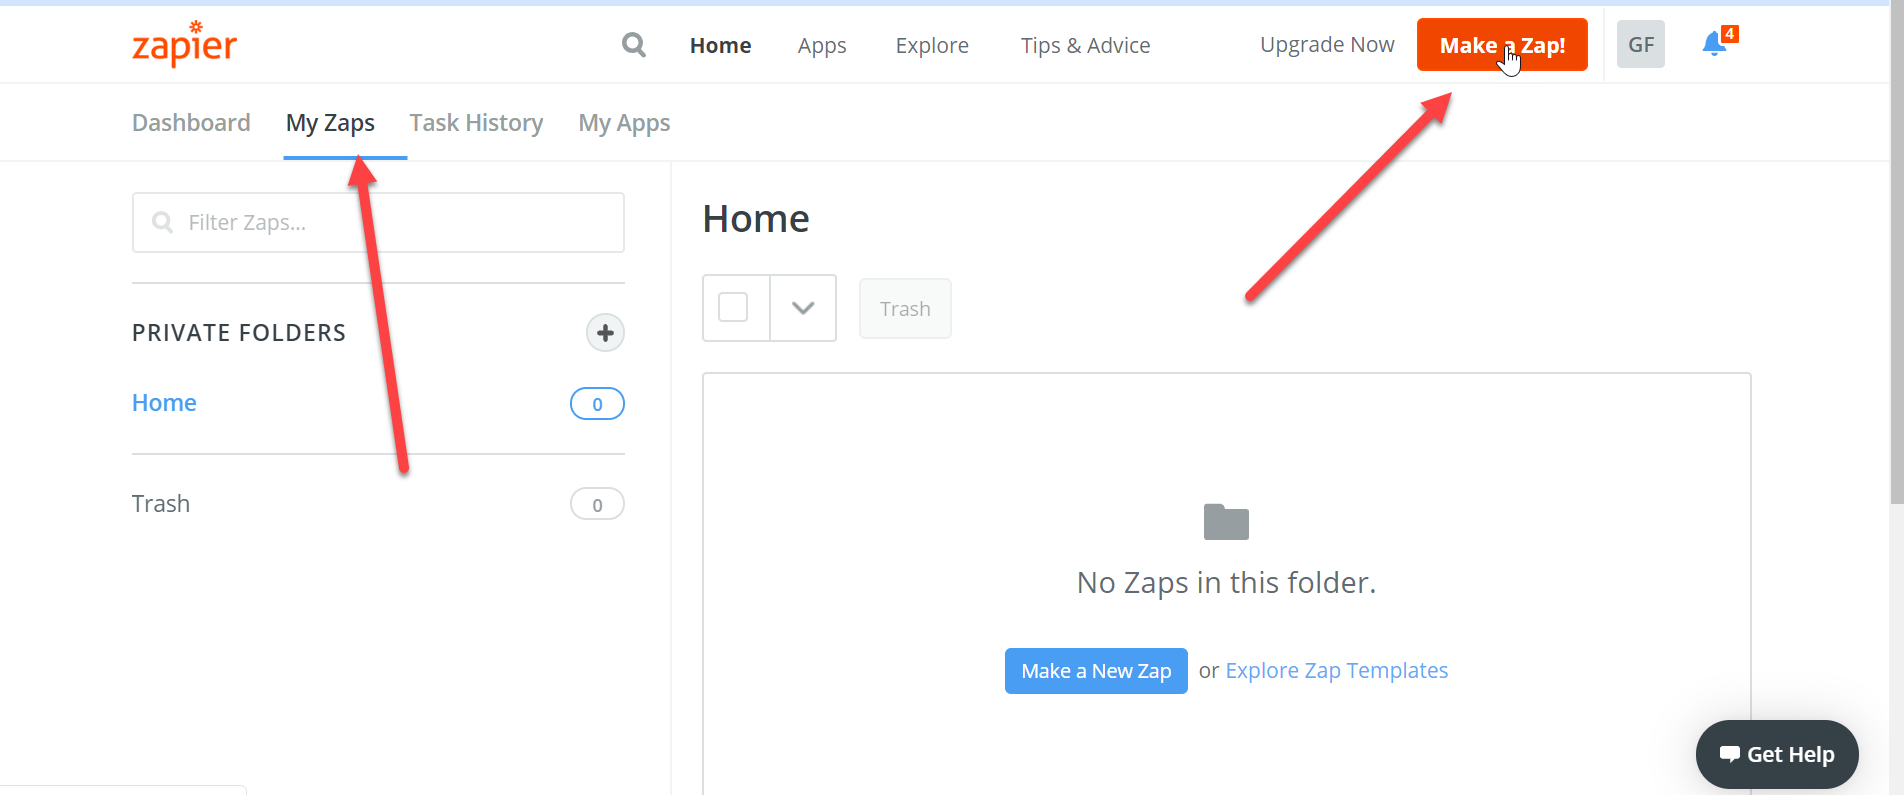Open search with the magnifier icon
This screenshot has height=795, width=1904.
[x=634, y=45]
